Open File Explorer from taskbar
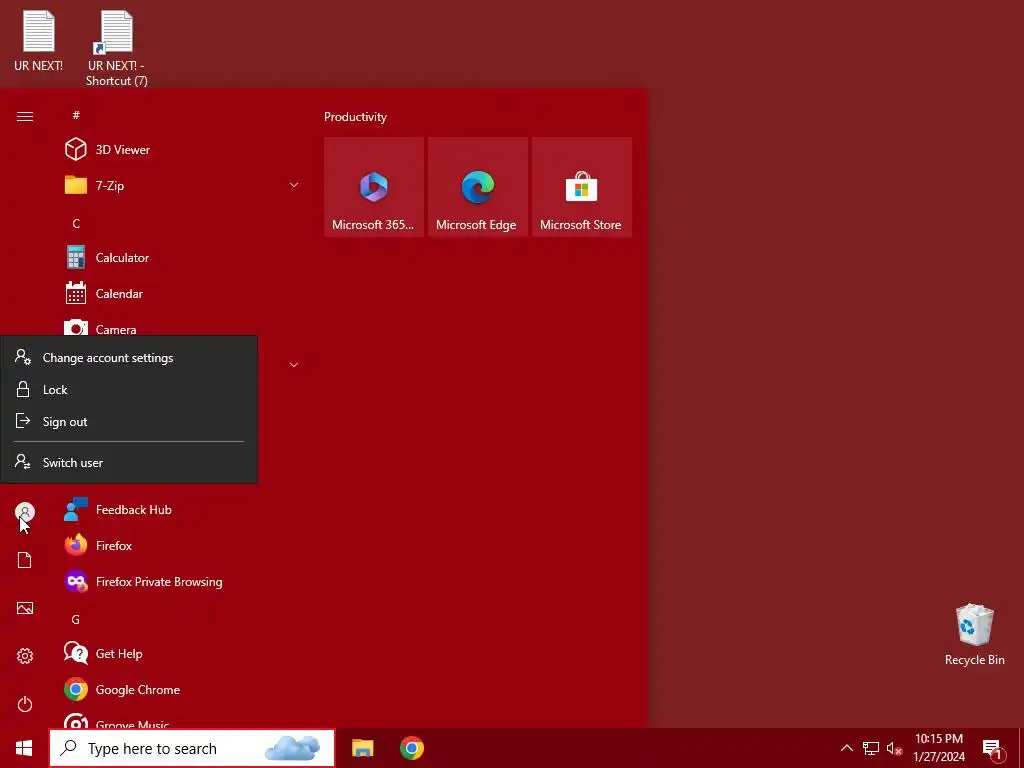This screenshot has height=768, width=1024. point(362,748)
